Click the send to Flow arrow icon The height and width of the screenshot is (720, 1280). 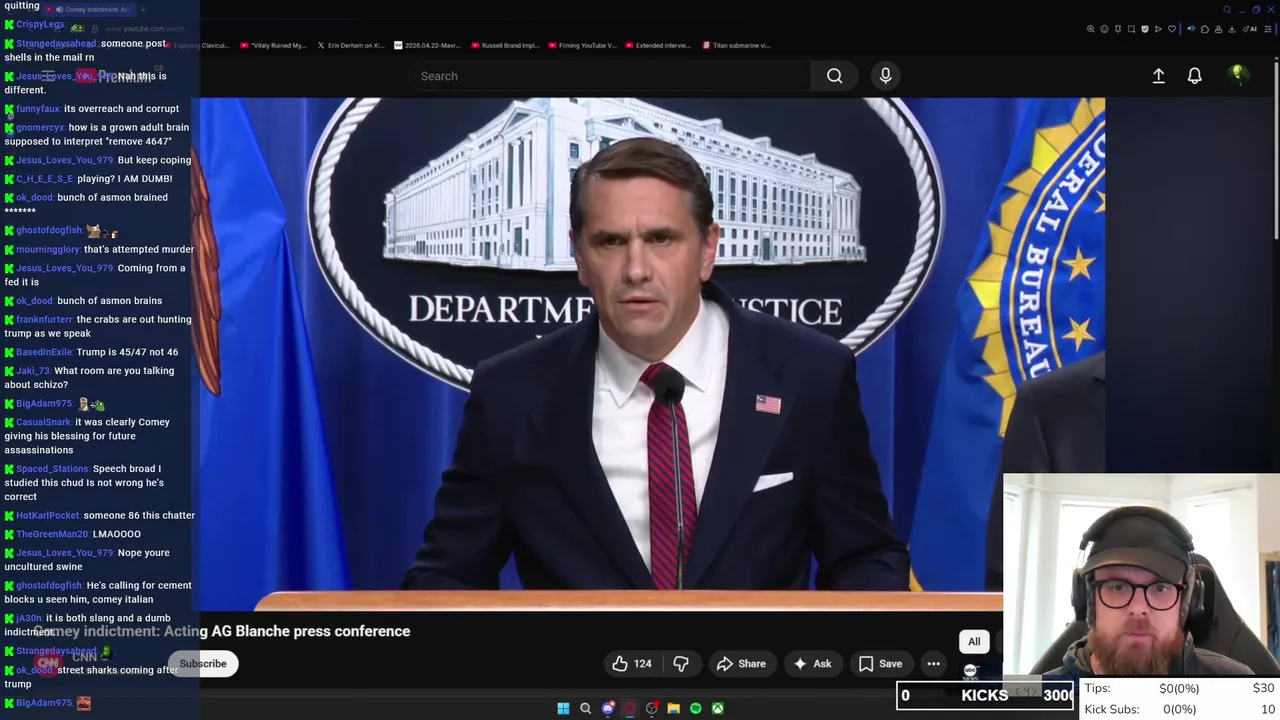pyautogui.click(x=1158, y=29)
